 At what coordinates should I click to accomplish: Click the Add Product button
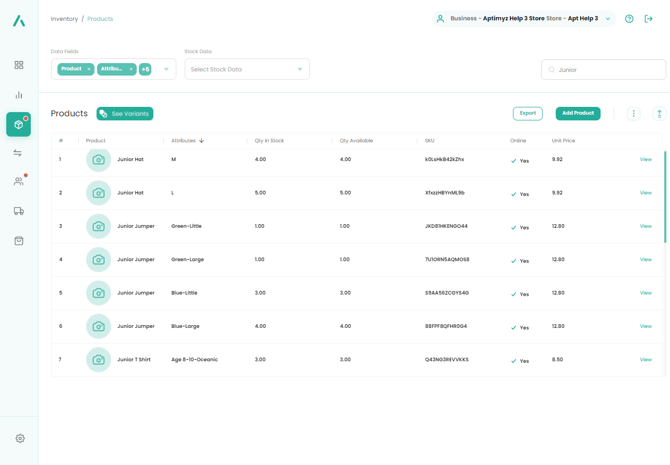click(578, 114)
